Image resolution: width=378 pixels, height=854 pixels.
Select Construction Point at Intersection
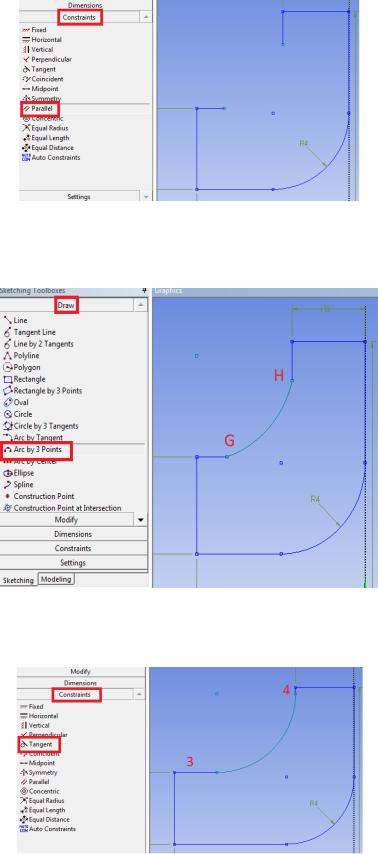coord(62,508)
